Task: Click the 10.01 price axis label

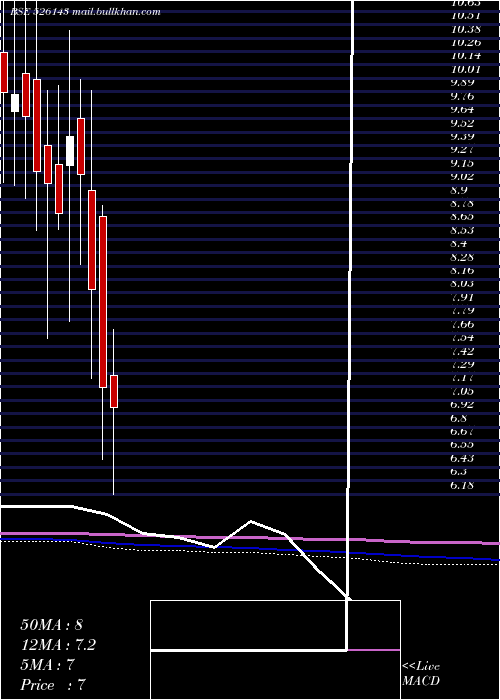Action: pos(466,69)
